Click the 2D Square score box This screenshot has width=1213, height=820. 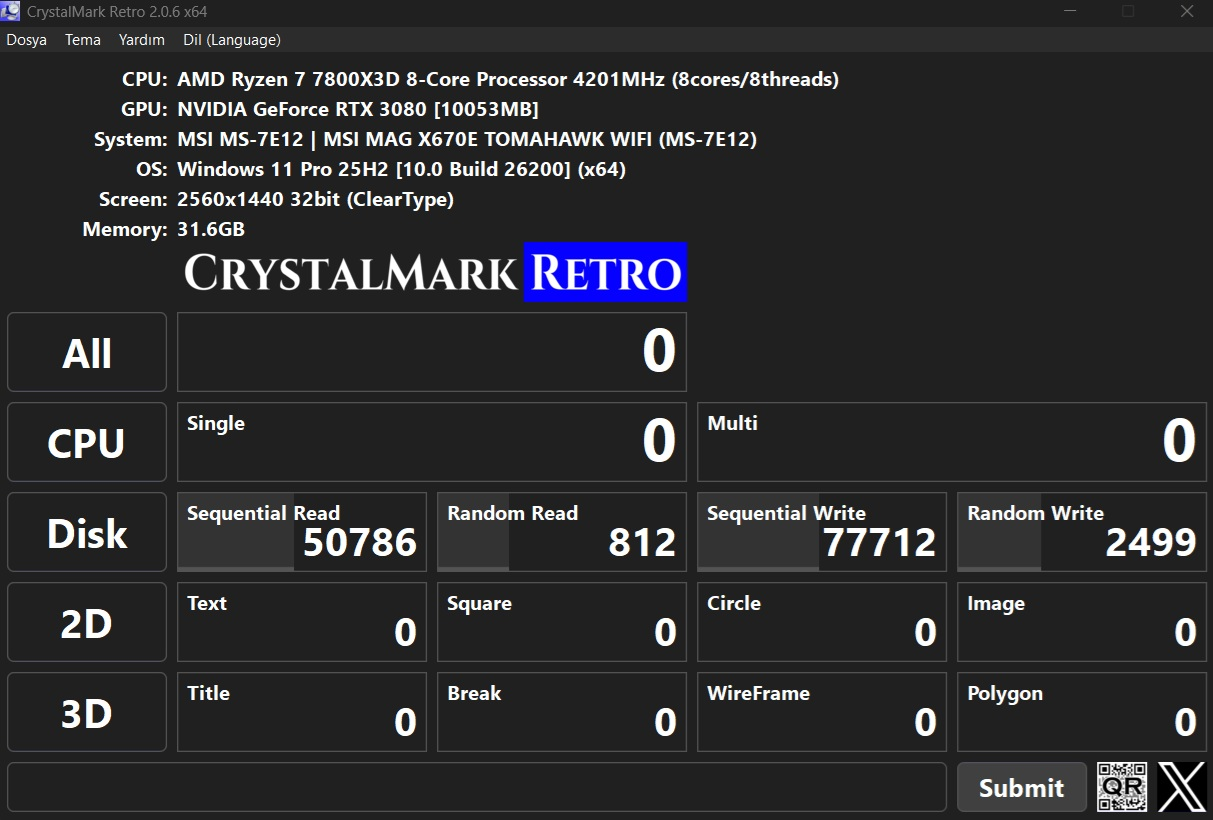[x=562, y=622]
